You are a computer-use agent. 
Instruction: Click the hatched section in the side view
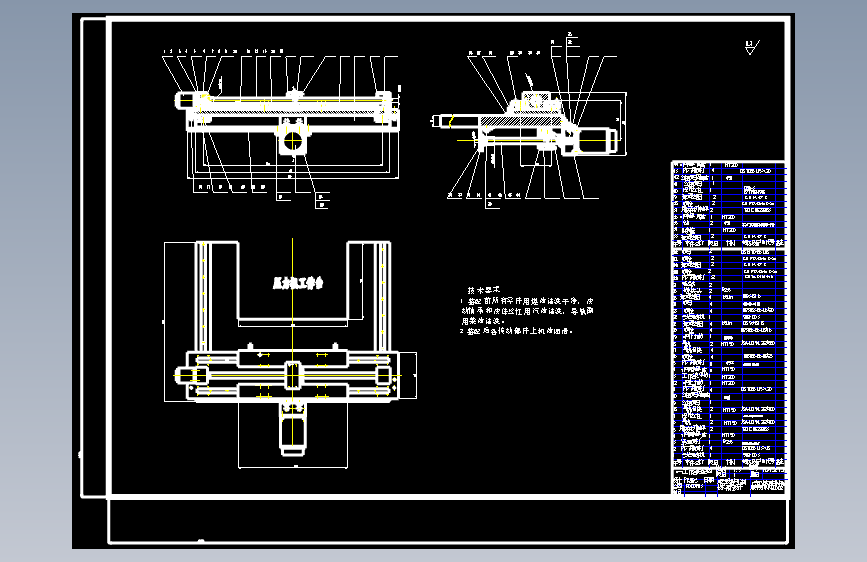click(520, 121)
